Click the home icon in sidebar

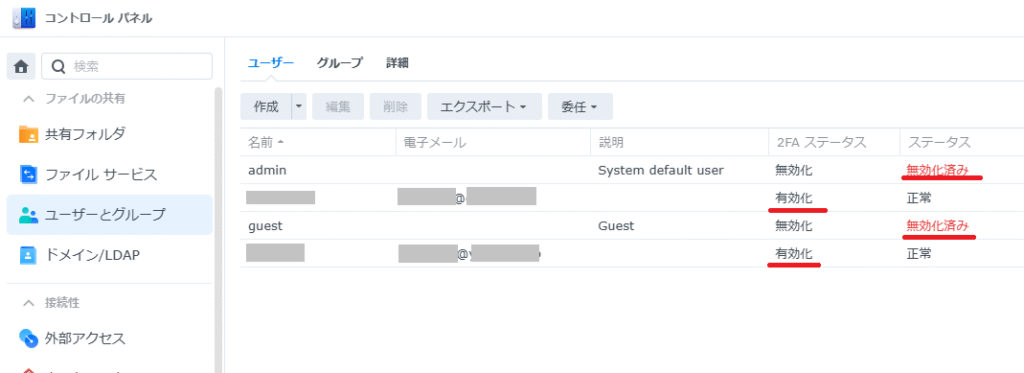tap(21, 67)
